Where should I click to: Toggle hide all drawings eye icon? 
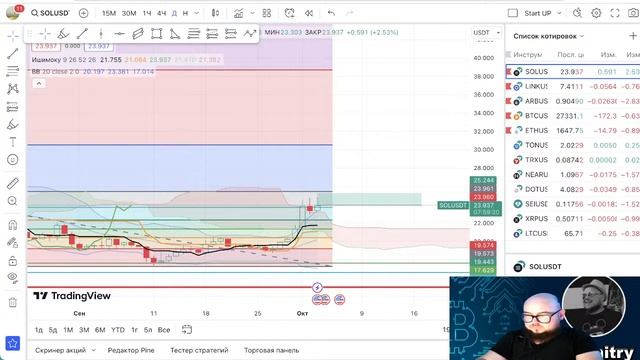tap(13, 278)
